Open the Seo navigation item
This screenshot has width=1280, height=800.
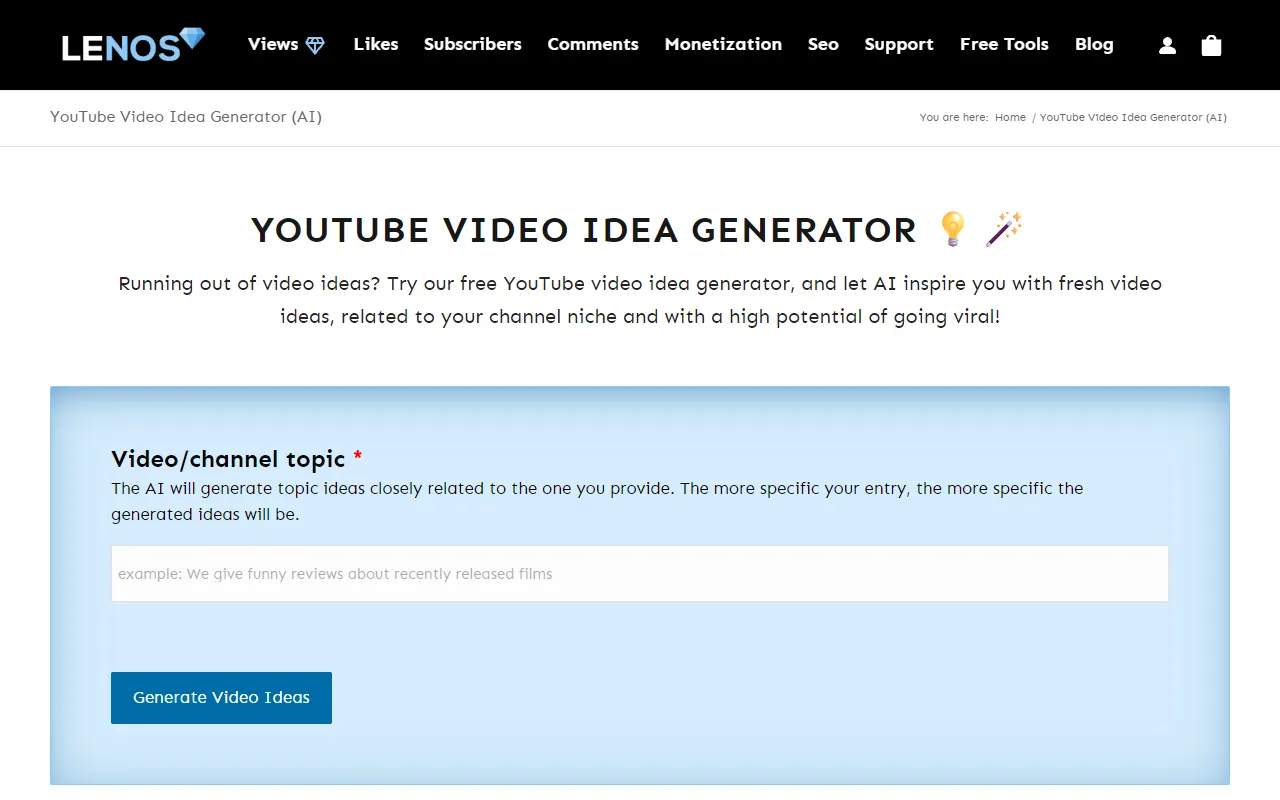[823, 44]
